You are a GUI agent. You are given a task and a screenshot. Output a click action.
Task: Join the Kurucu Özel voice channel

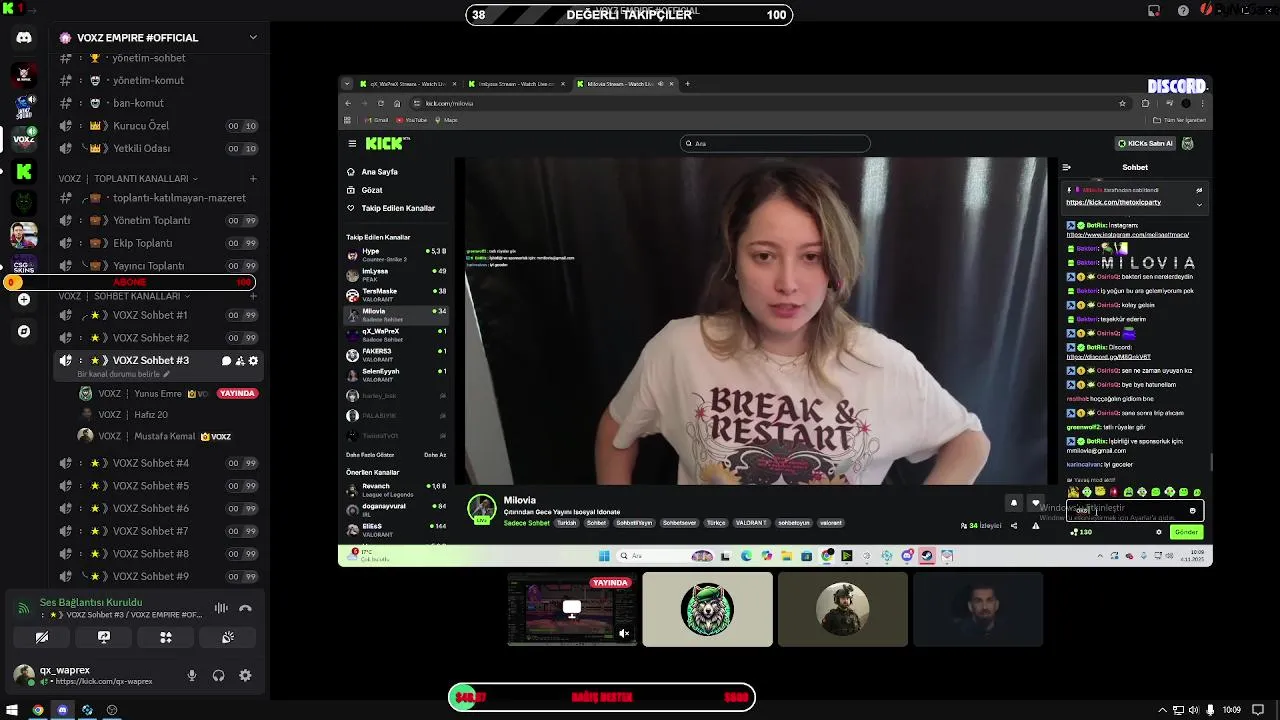pos(159,126)
